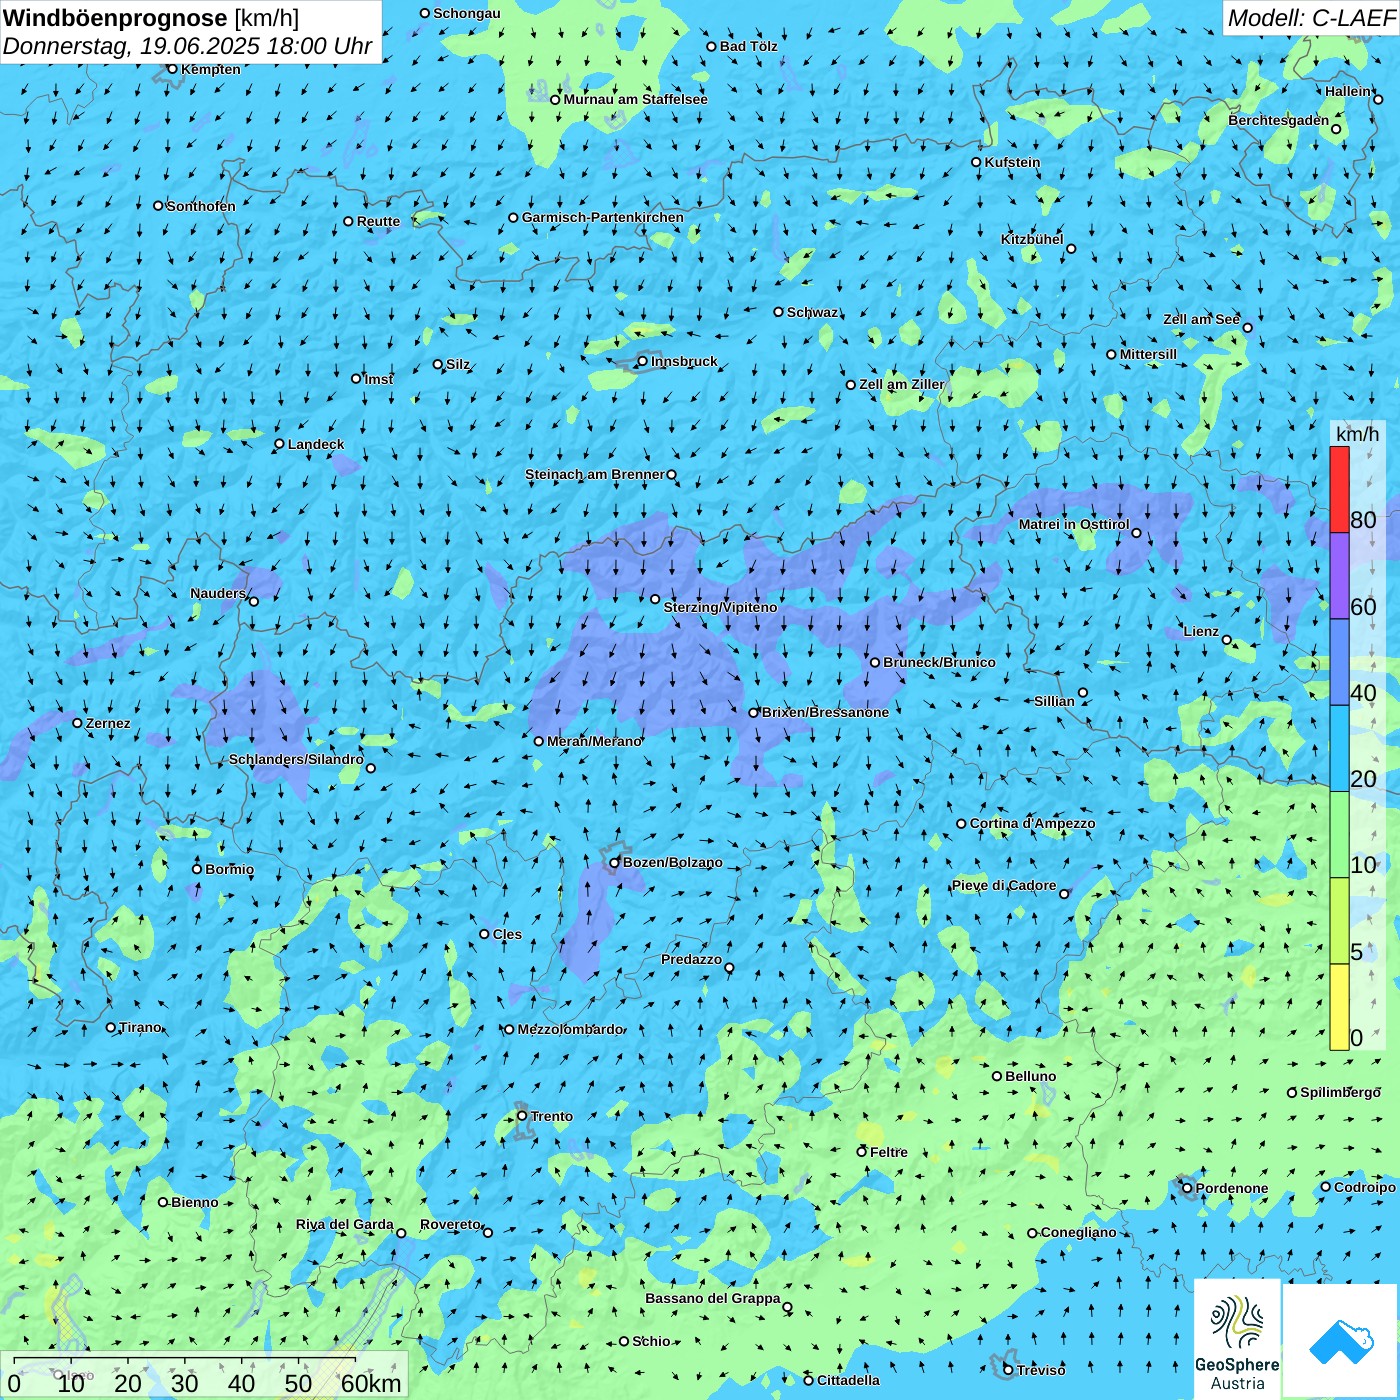The image size is (1400, 1400).
Task: Click the purple 60-80 km/h legend color
Action: (1339, 576)
